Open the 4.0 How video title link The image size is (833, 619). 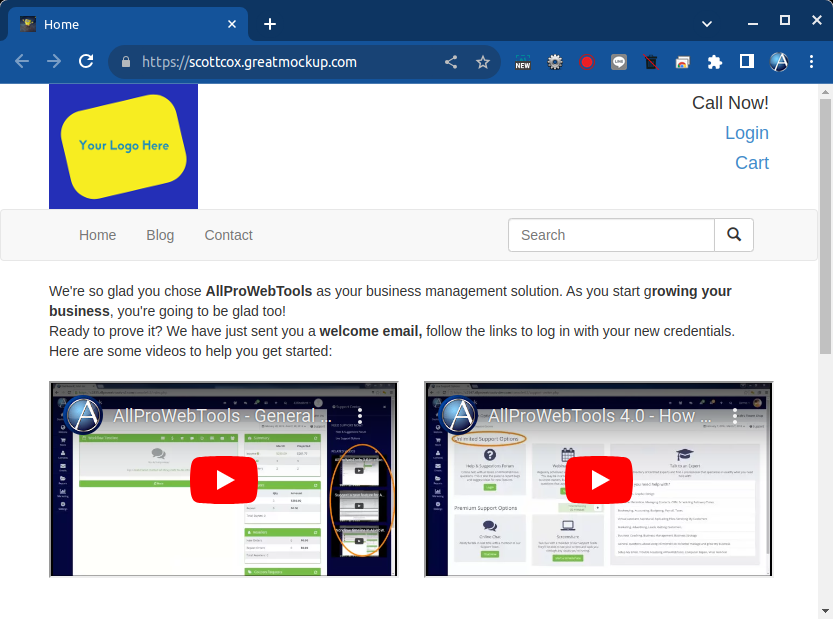point(599,416)
